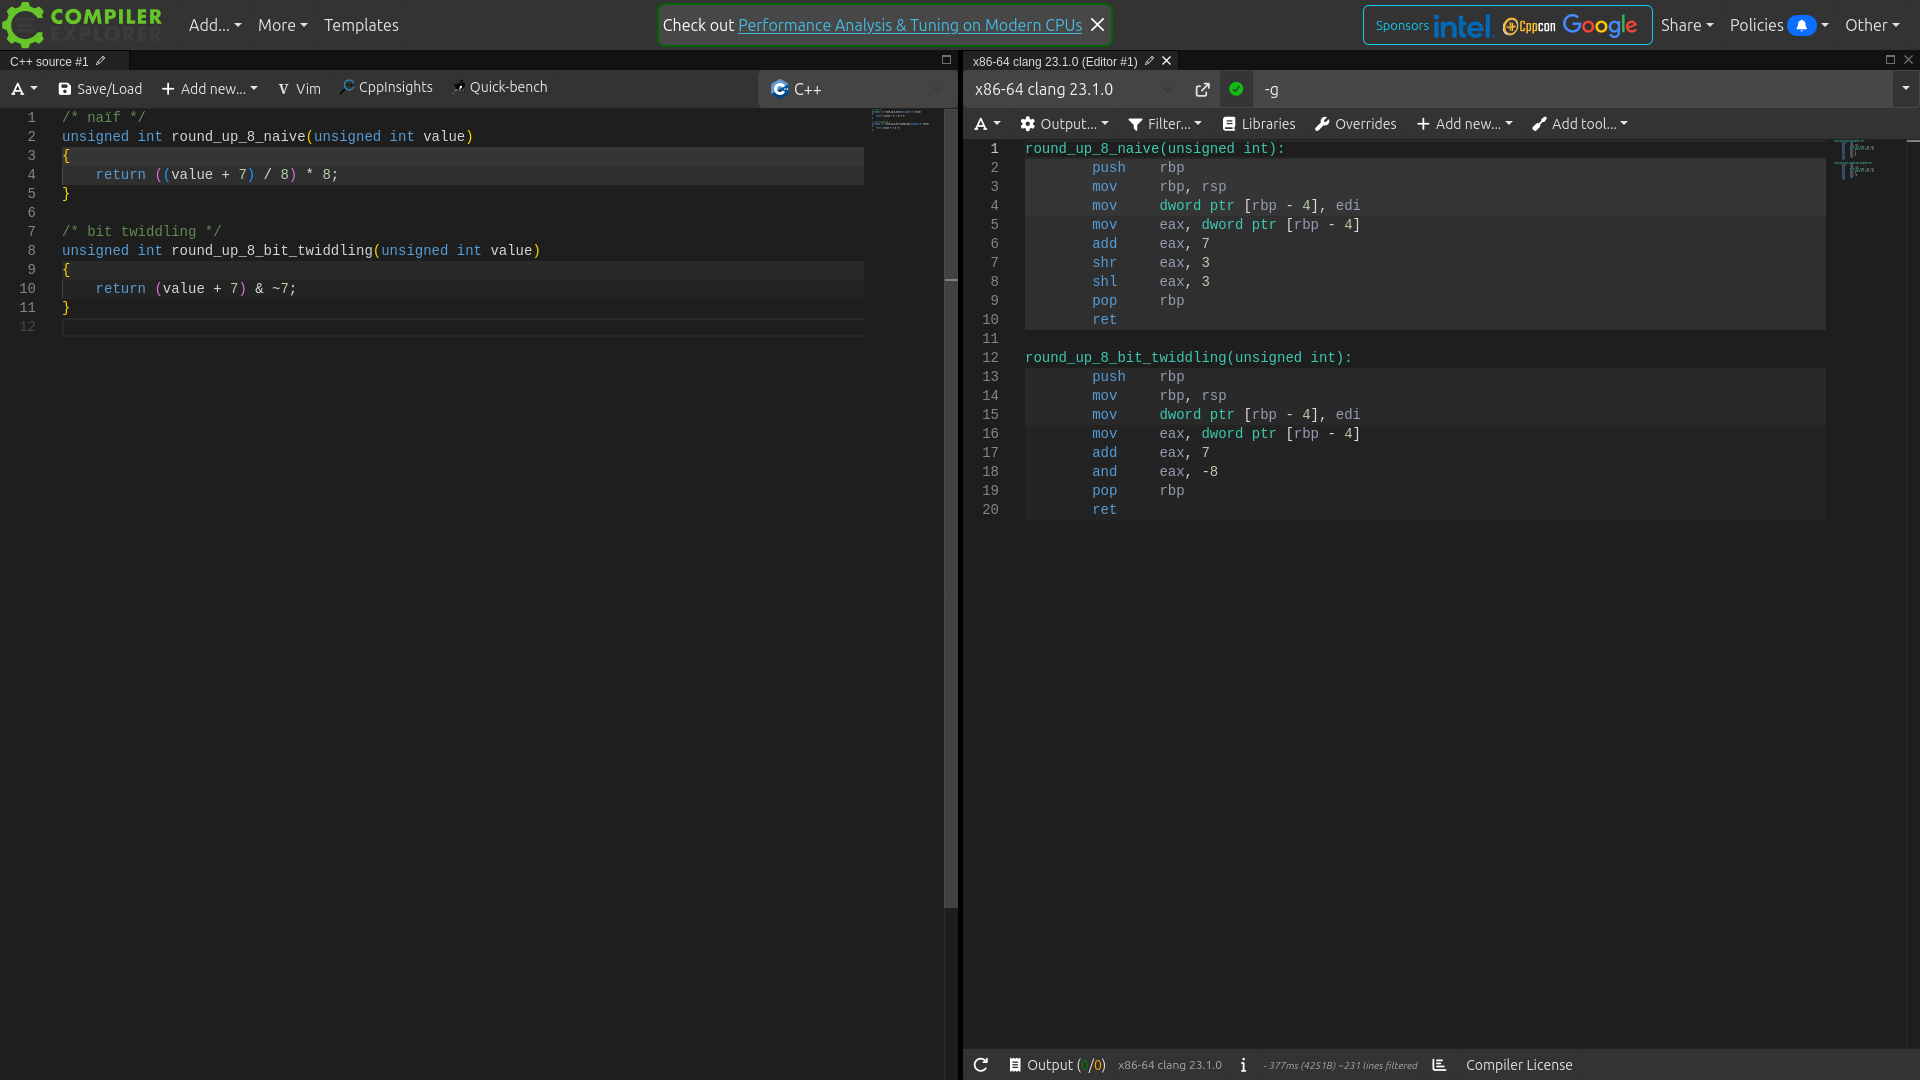Click label round_up_8_bit_twiddling(unsigned int):
Screen dimensions: 1920x1080
tap(1188, 357)
